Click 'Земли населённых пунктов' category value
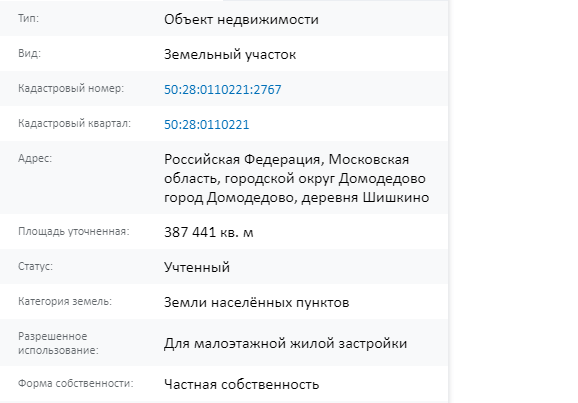Viewport: 578px width, 403px height. pos(257,302)
